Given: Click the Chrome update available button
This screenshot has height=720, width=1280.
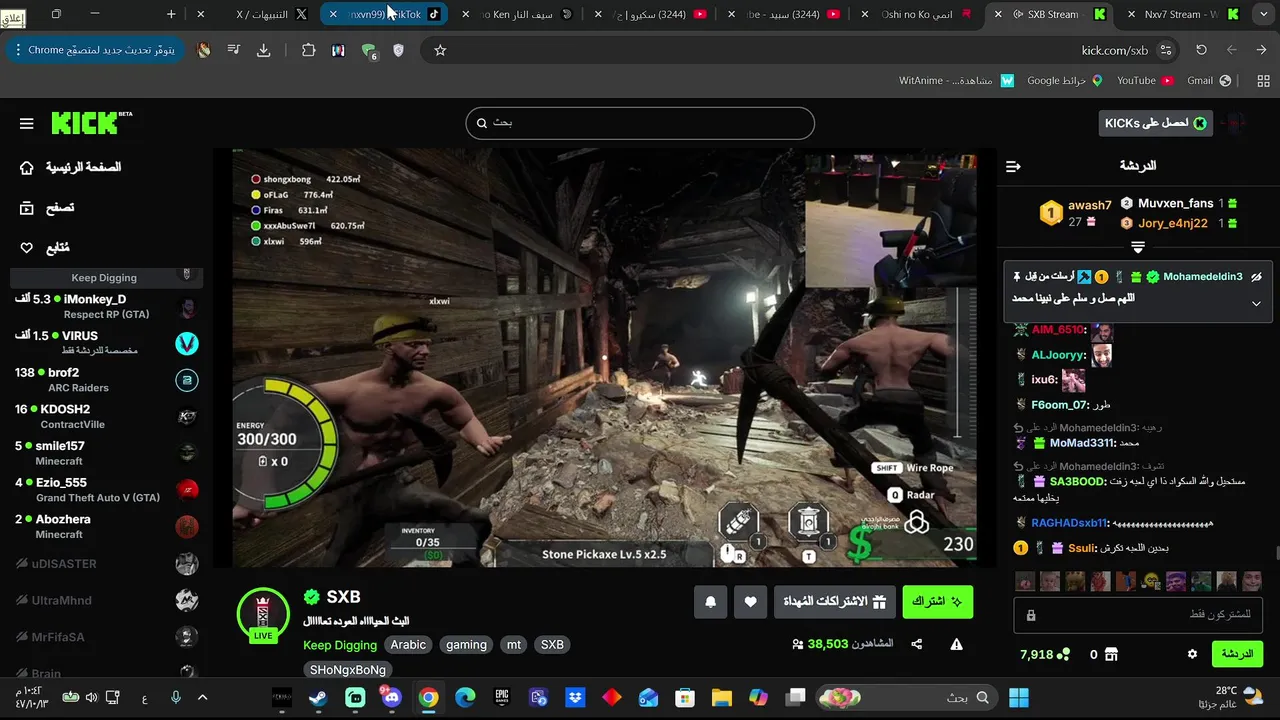Looking at the screenshot, I should point(95,50).
